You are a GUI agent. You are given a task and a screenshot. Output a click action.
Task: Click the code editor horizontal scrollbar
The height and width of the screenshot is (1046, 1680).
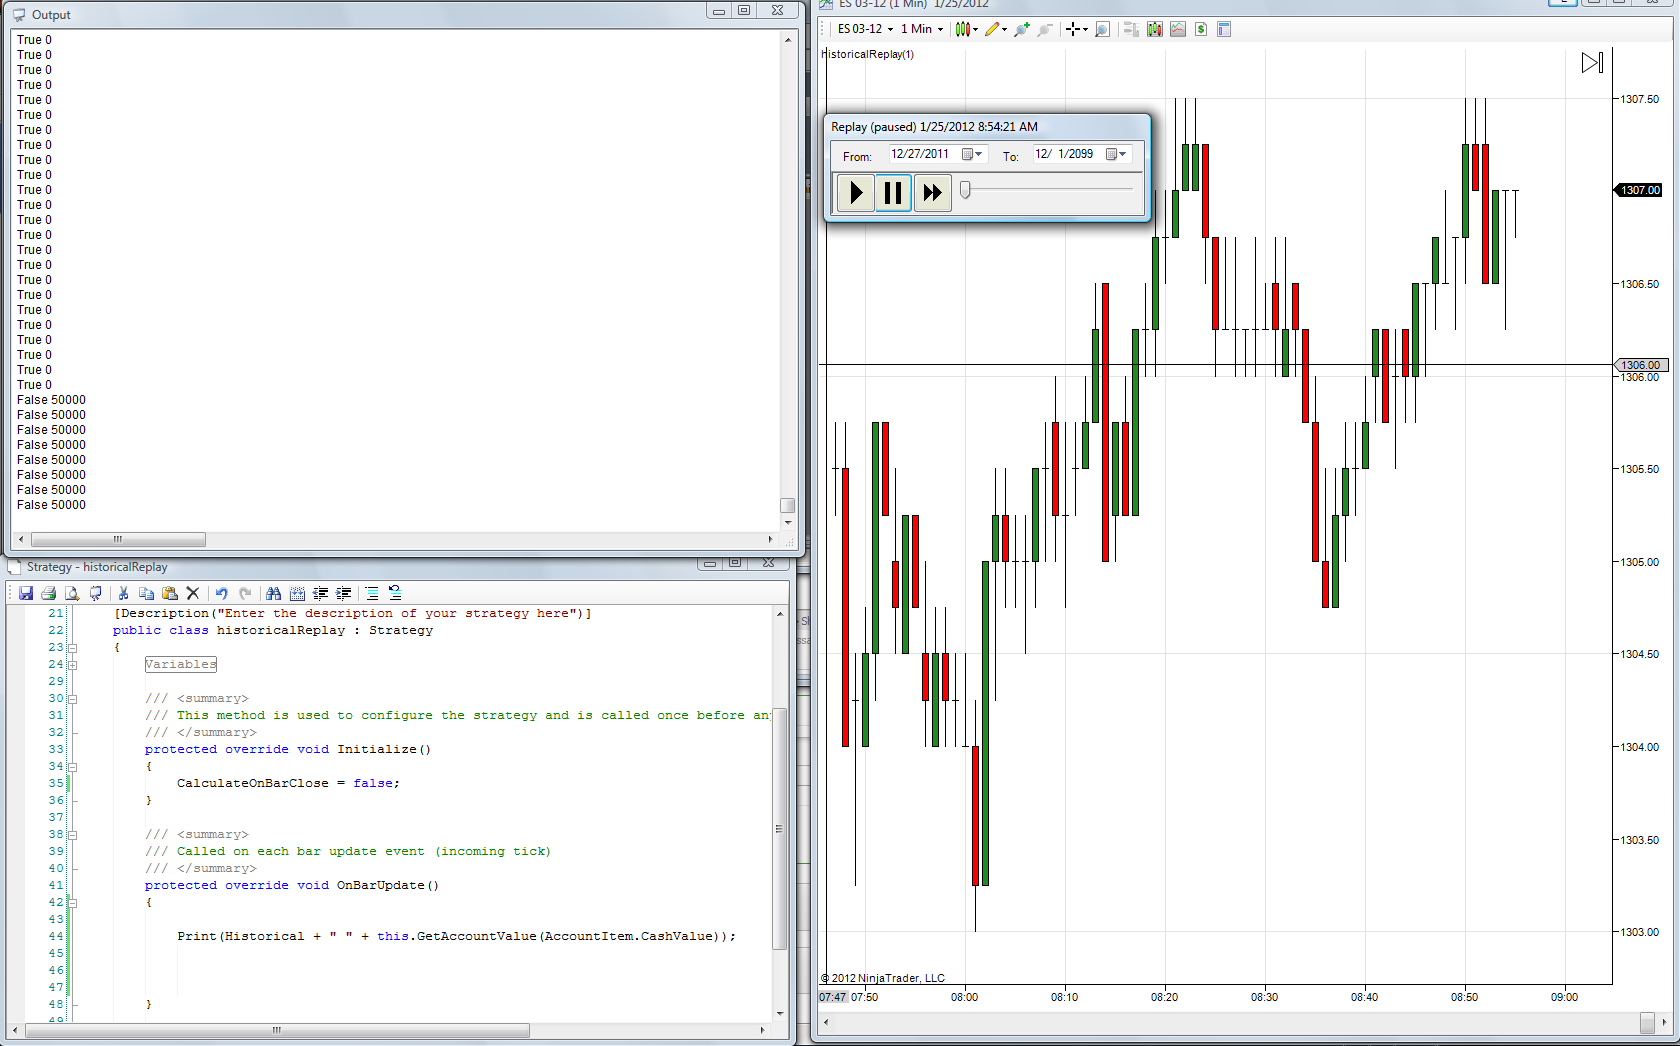(277, 1030)
